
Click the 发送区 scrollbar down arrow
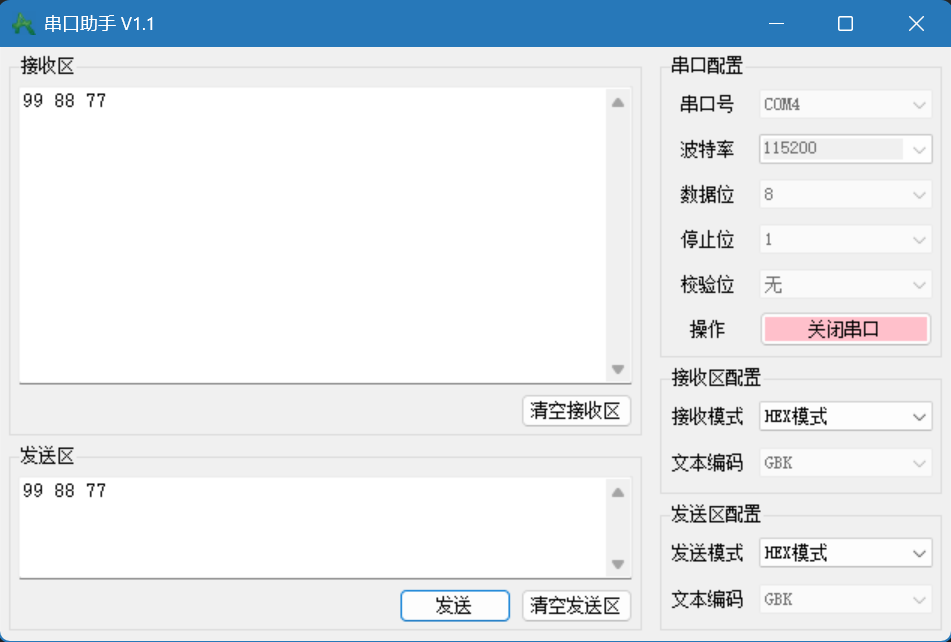[618, 564]
